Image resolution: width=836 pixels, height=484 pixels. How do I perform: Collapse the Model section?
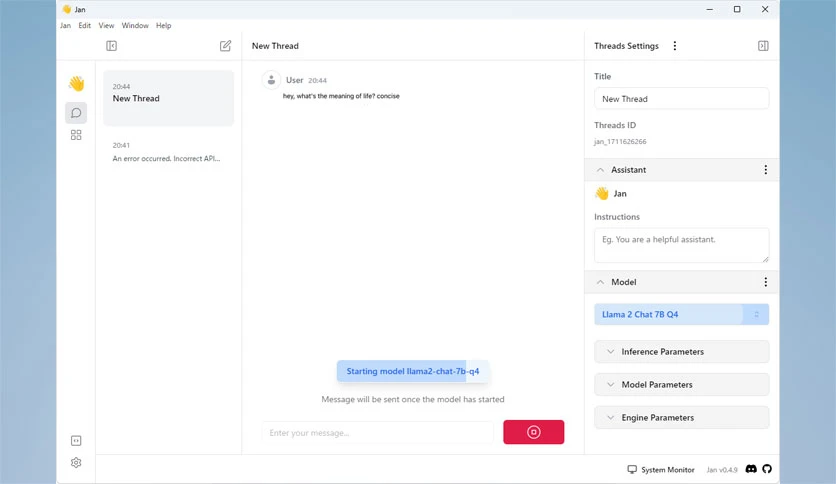(x=600, y=282)
